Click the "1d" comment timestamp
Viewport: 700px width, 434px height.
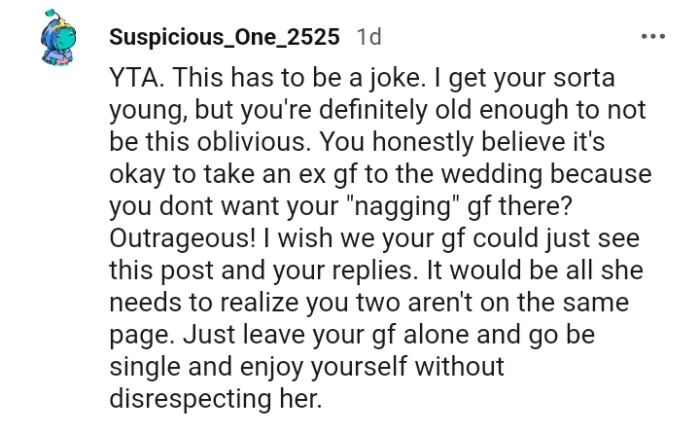[x=370, y=38]
